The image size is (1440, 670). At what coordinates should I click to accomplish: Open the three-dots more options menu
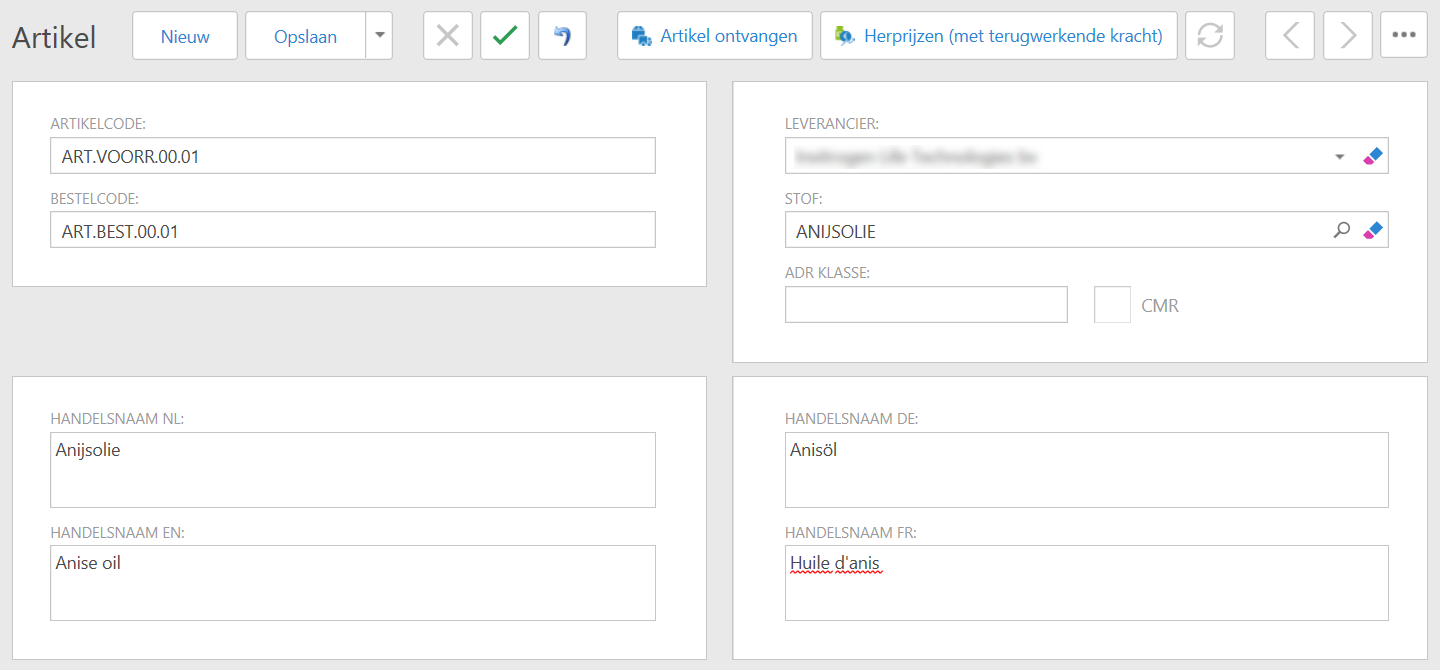pos(1404,36)
